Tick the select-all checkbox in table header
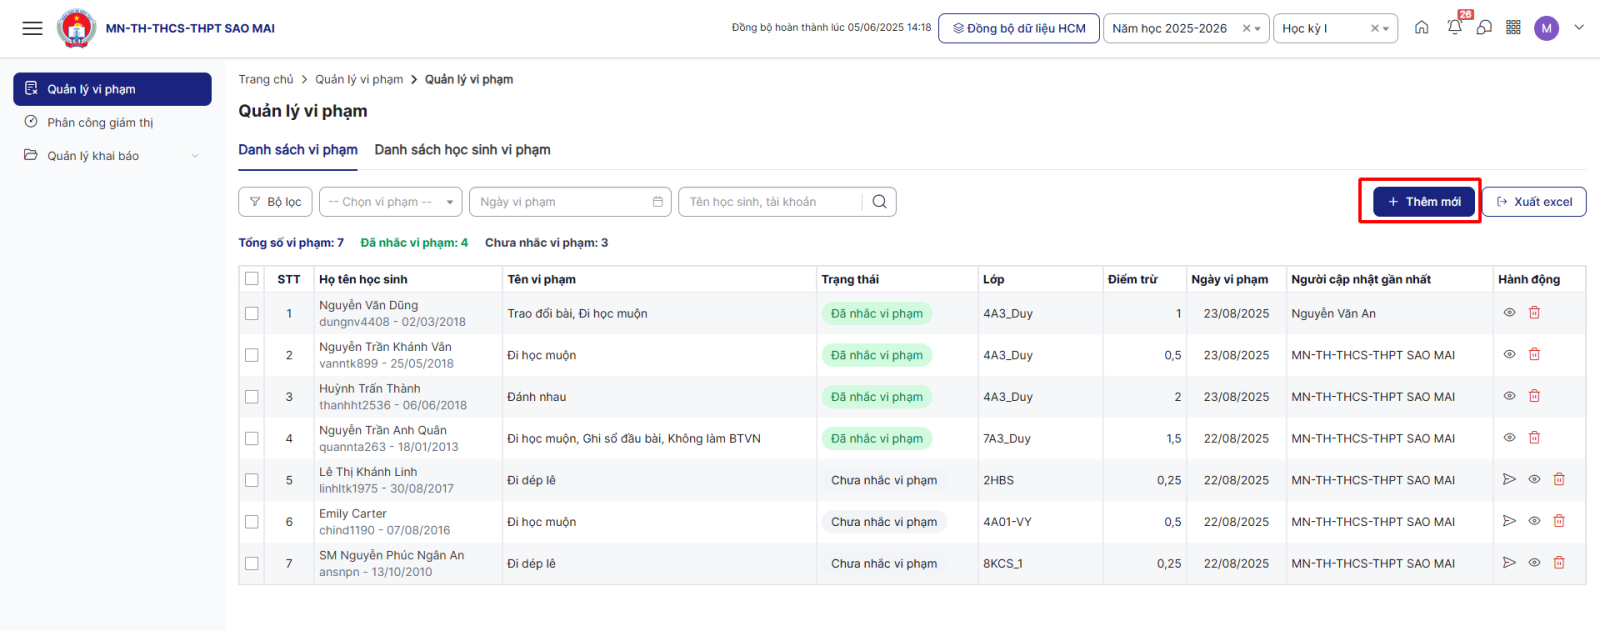The image size is (1600, 631). (x=252, y=279)
